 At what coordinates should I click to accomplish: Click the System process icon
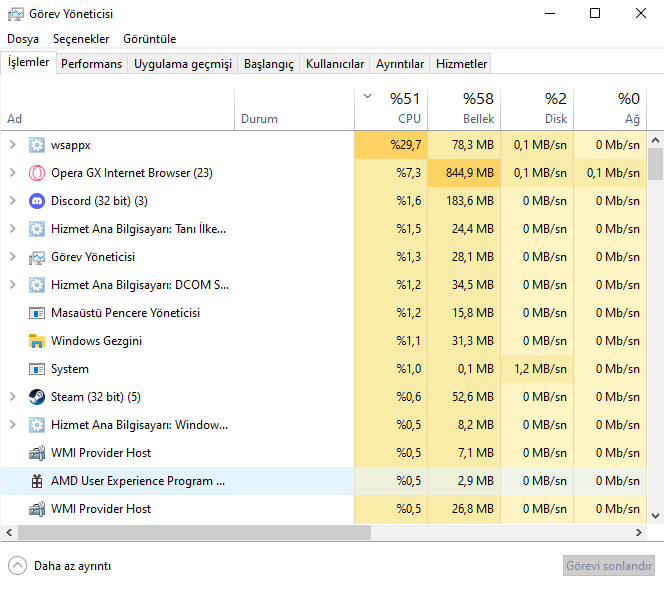(x=37, y=369)
